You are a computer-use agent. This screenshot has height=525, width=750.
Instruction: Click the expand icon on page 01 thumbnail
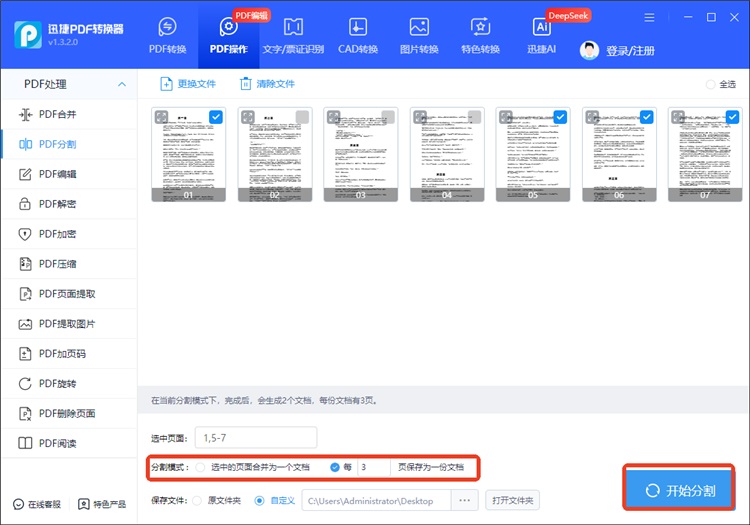pyautogui.click(x=160, y=117)
